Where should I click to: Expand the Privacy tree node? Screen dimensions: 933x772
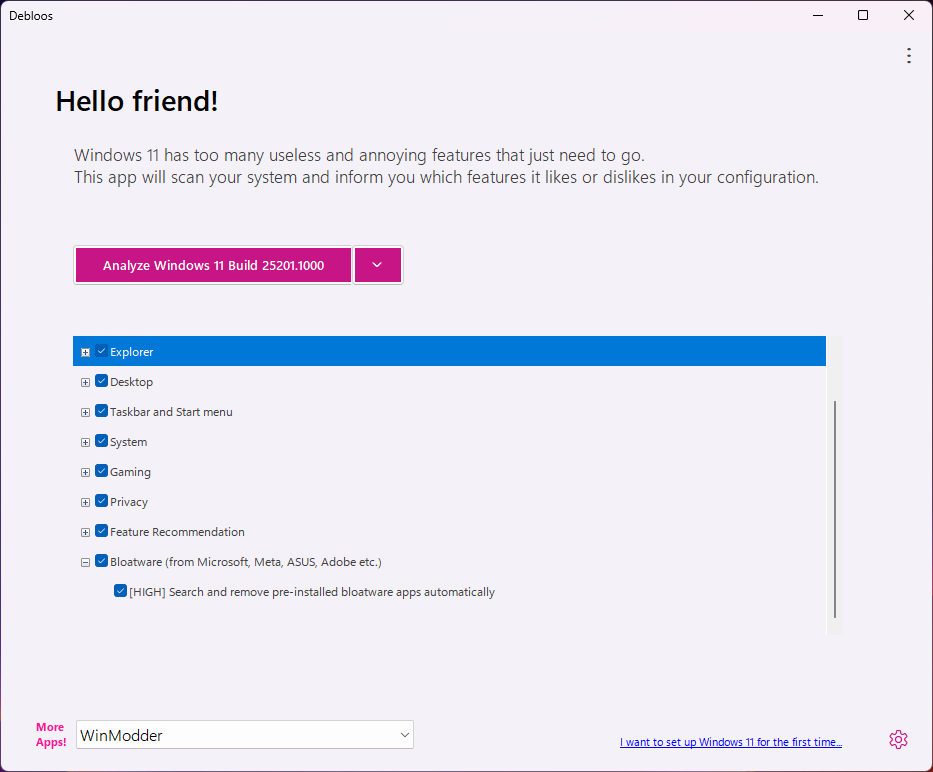[85, 502]
